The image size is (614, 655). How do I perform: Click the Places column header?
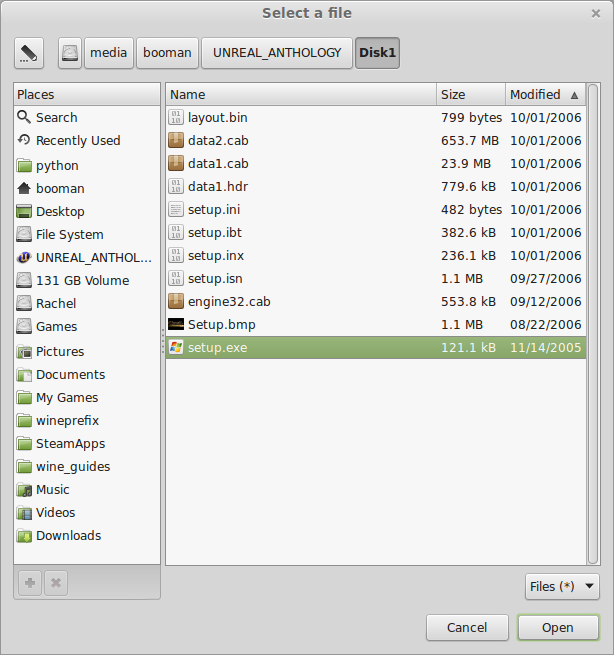(x=87, y=94)
